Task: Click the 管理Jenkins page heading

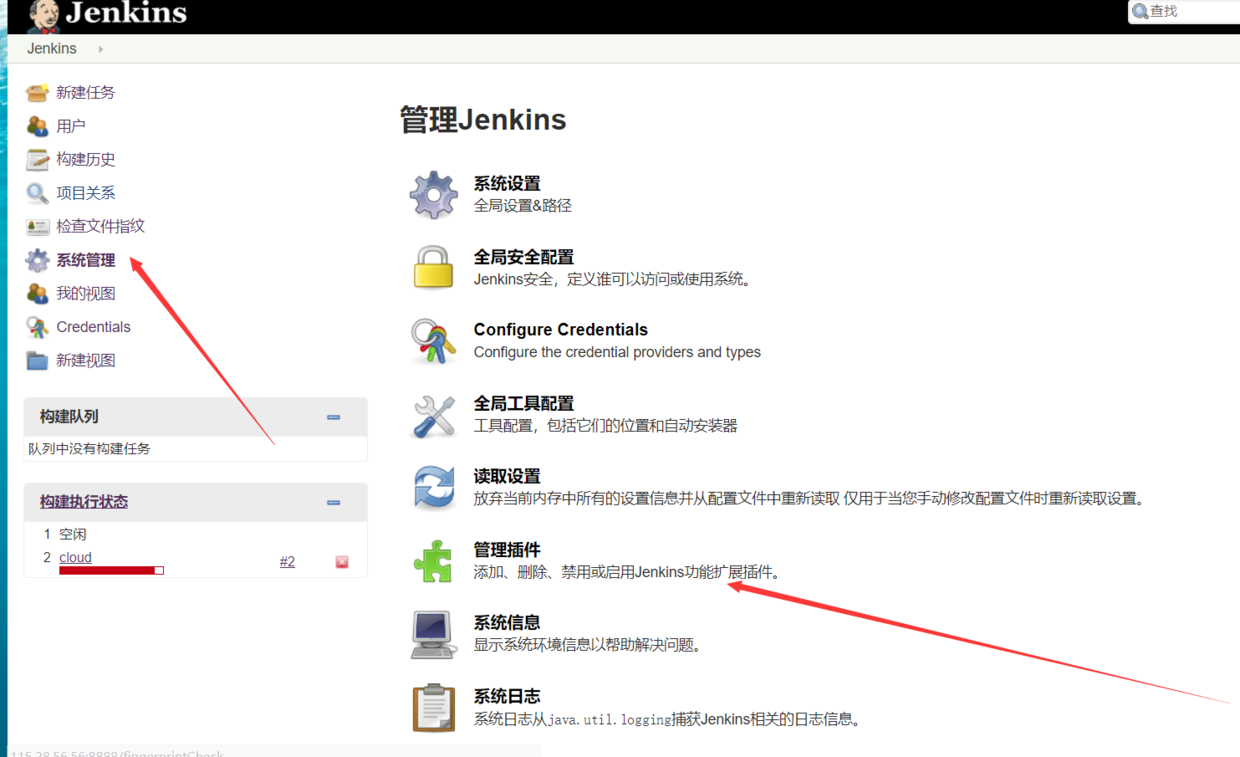Action: click(x=483, y=120)
